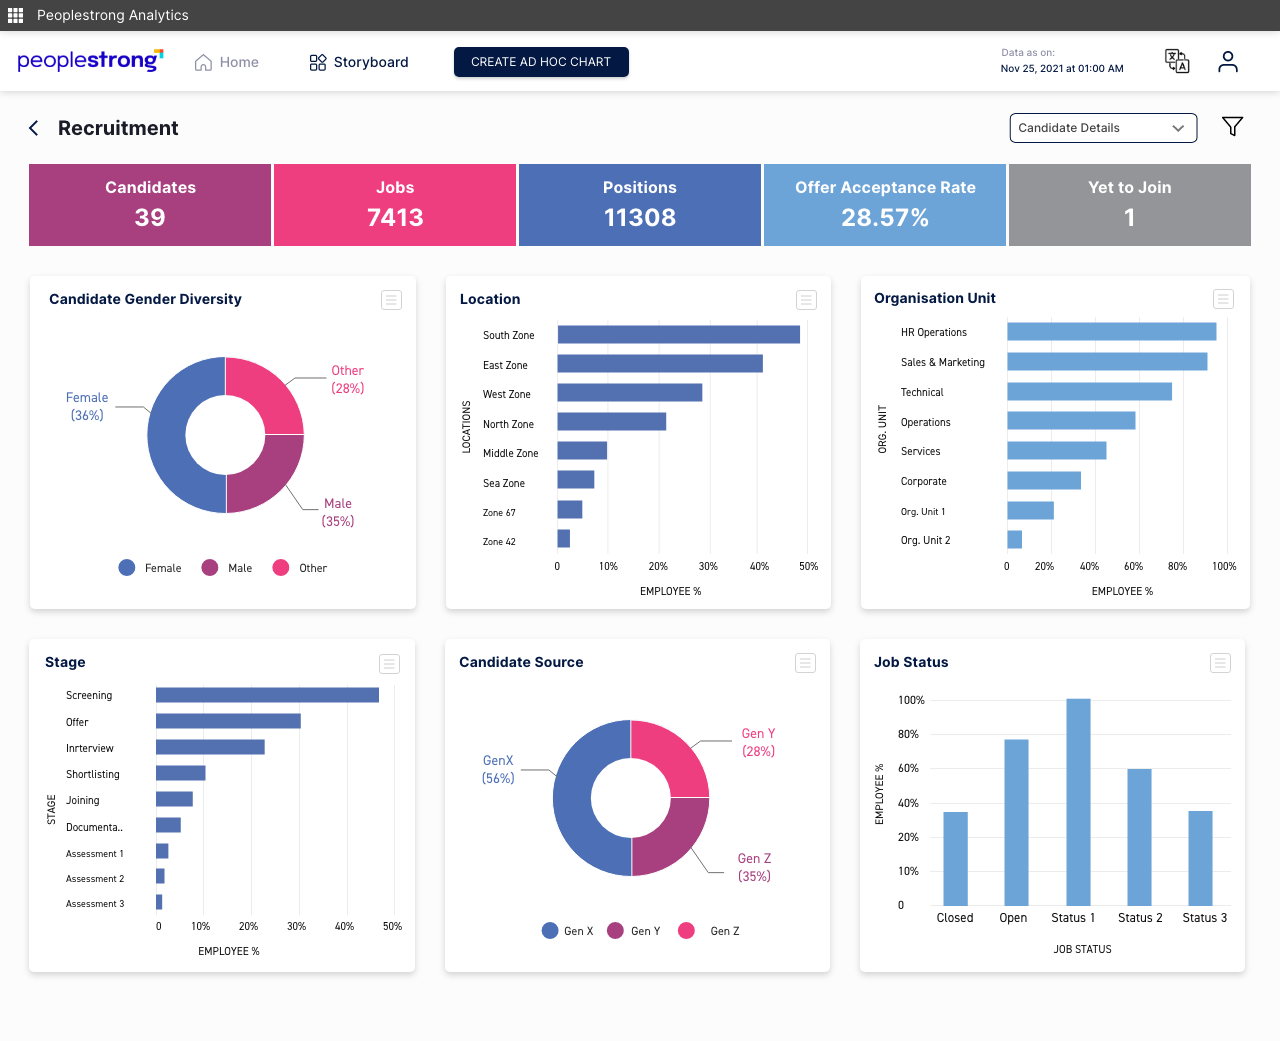This screenshot has height=1041, width=1280.
Task: Open the menu icon on the Location chart
Action: pyautogui.click(x=806, y=299)
